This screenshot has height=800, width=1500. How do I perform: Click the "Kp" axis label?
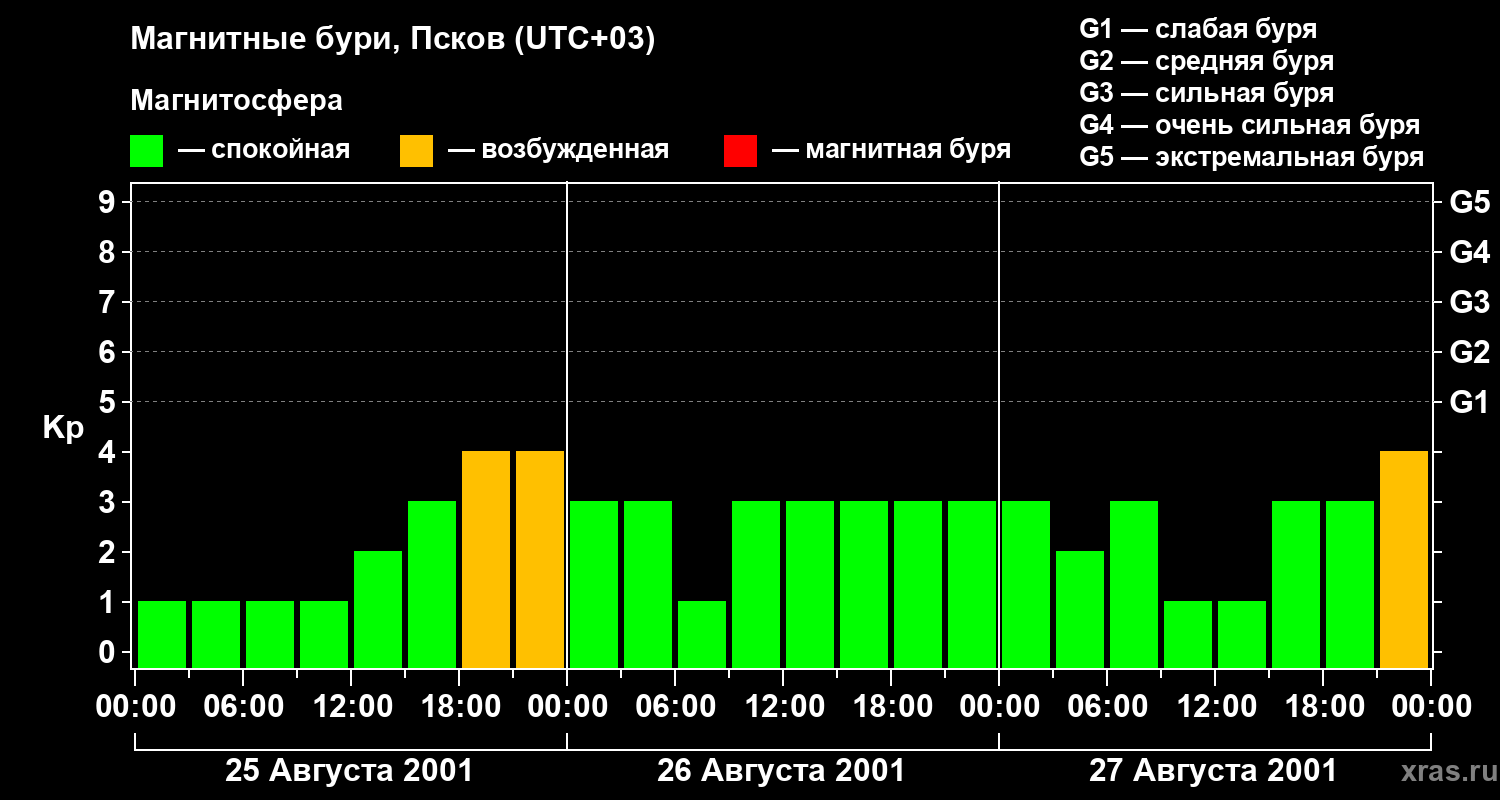click(63, 428)
